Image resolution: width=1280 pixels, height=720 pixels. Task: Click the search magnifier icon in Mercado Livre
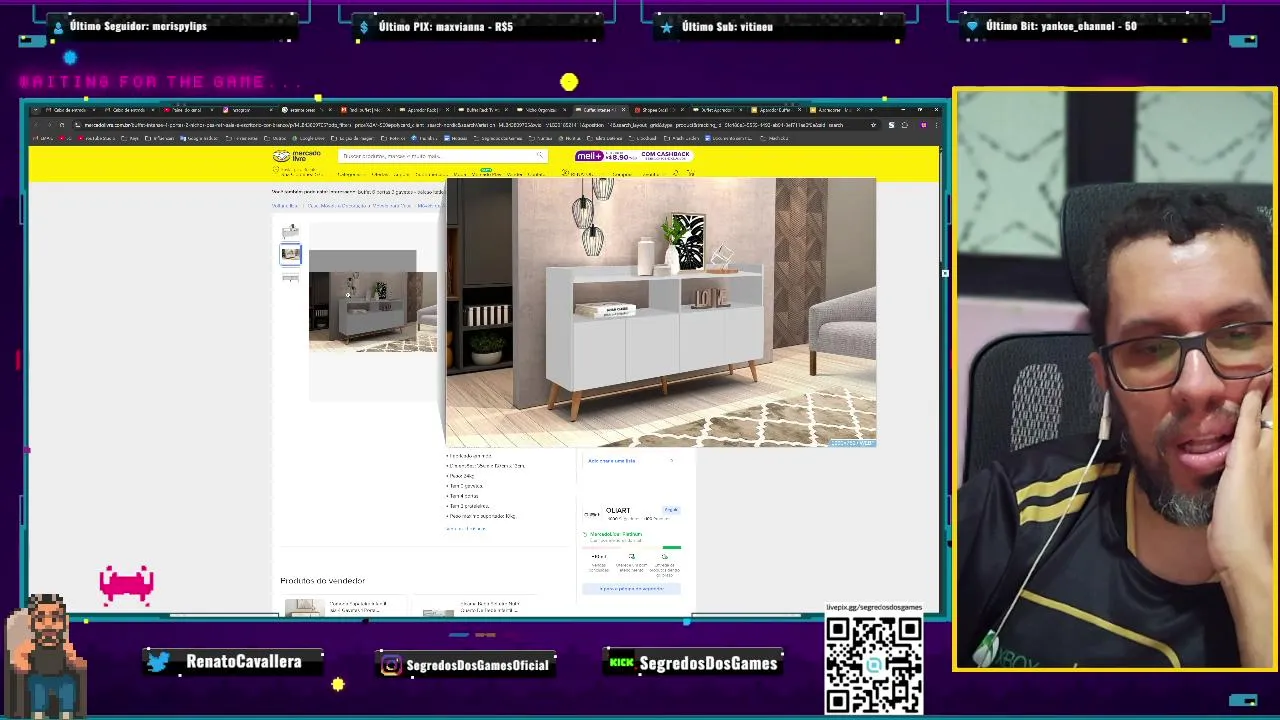click(540, 156)
